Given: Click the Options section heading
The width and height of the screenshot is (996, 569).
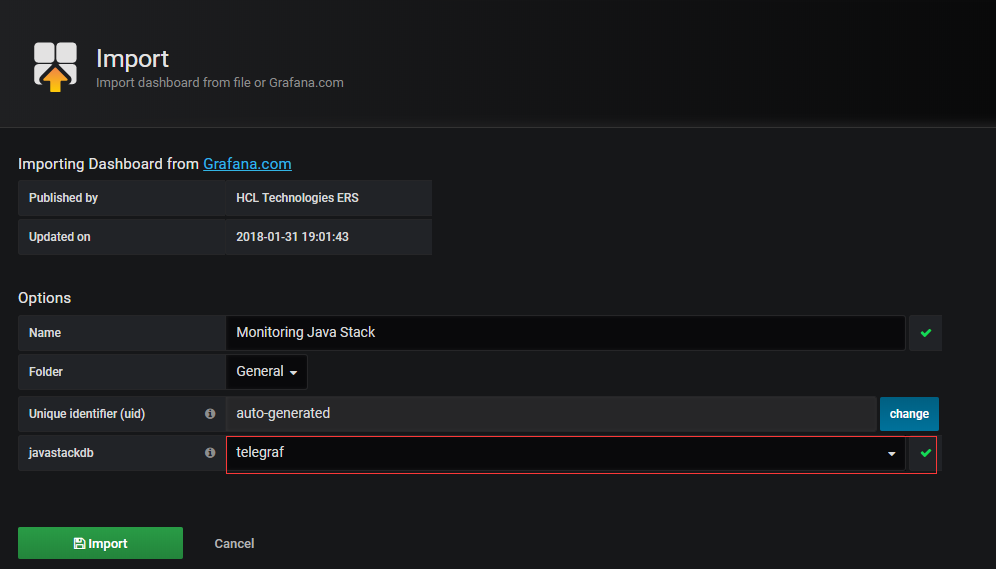Looking at the screenshot, I should pyautogui.click(x=45, y=298).
